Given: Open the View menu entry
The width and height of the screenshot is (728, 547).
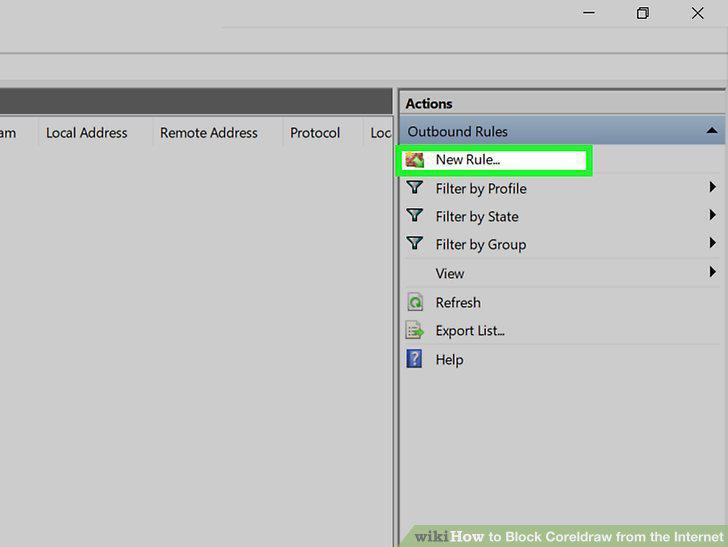Looking at the screenshot, I should click(x=449, y=274).
